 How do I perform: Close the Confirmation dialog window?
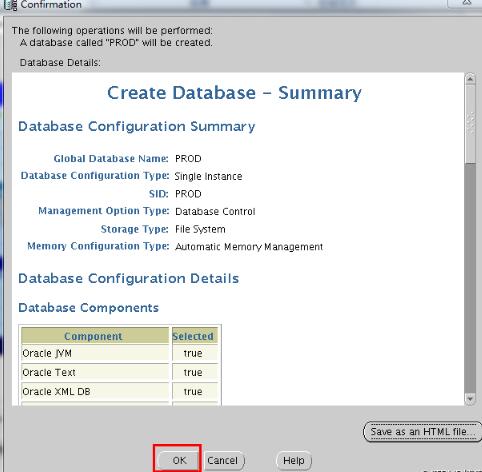(467, 3)
